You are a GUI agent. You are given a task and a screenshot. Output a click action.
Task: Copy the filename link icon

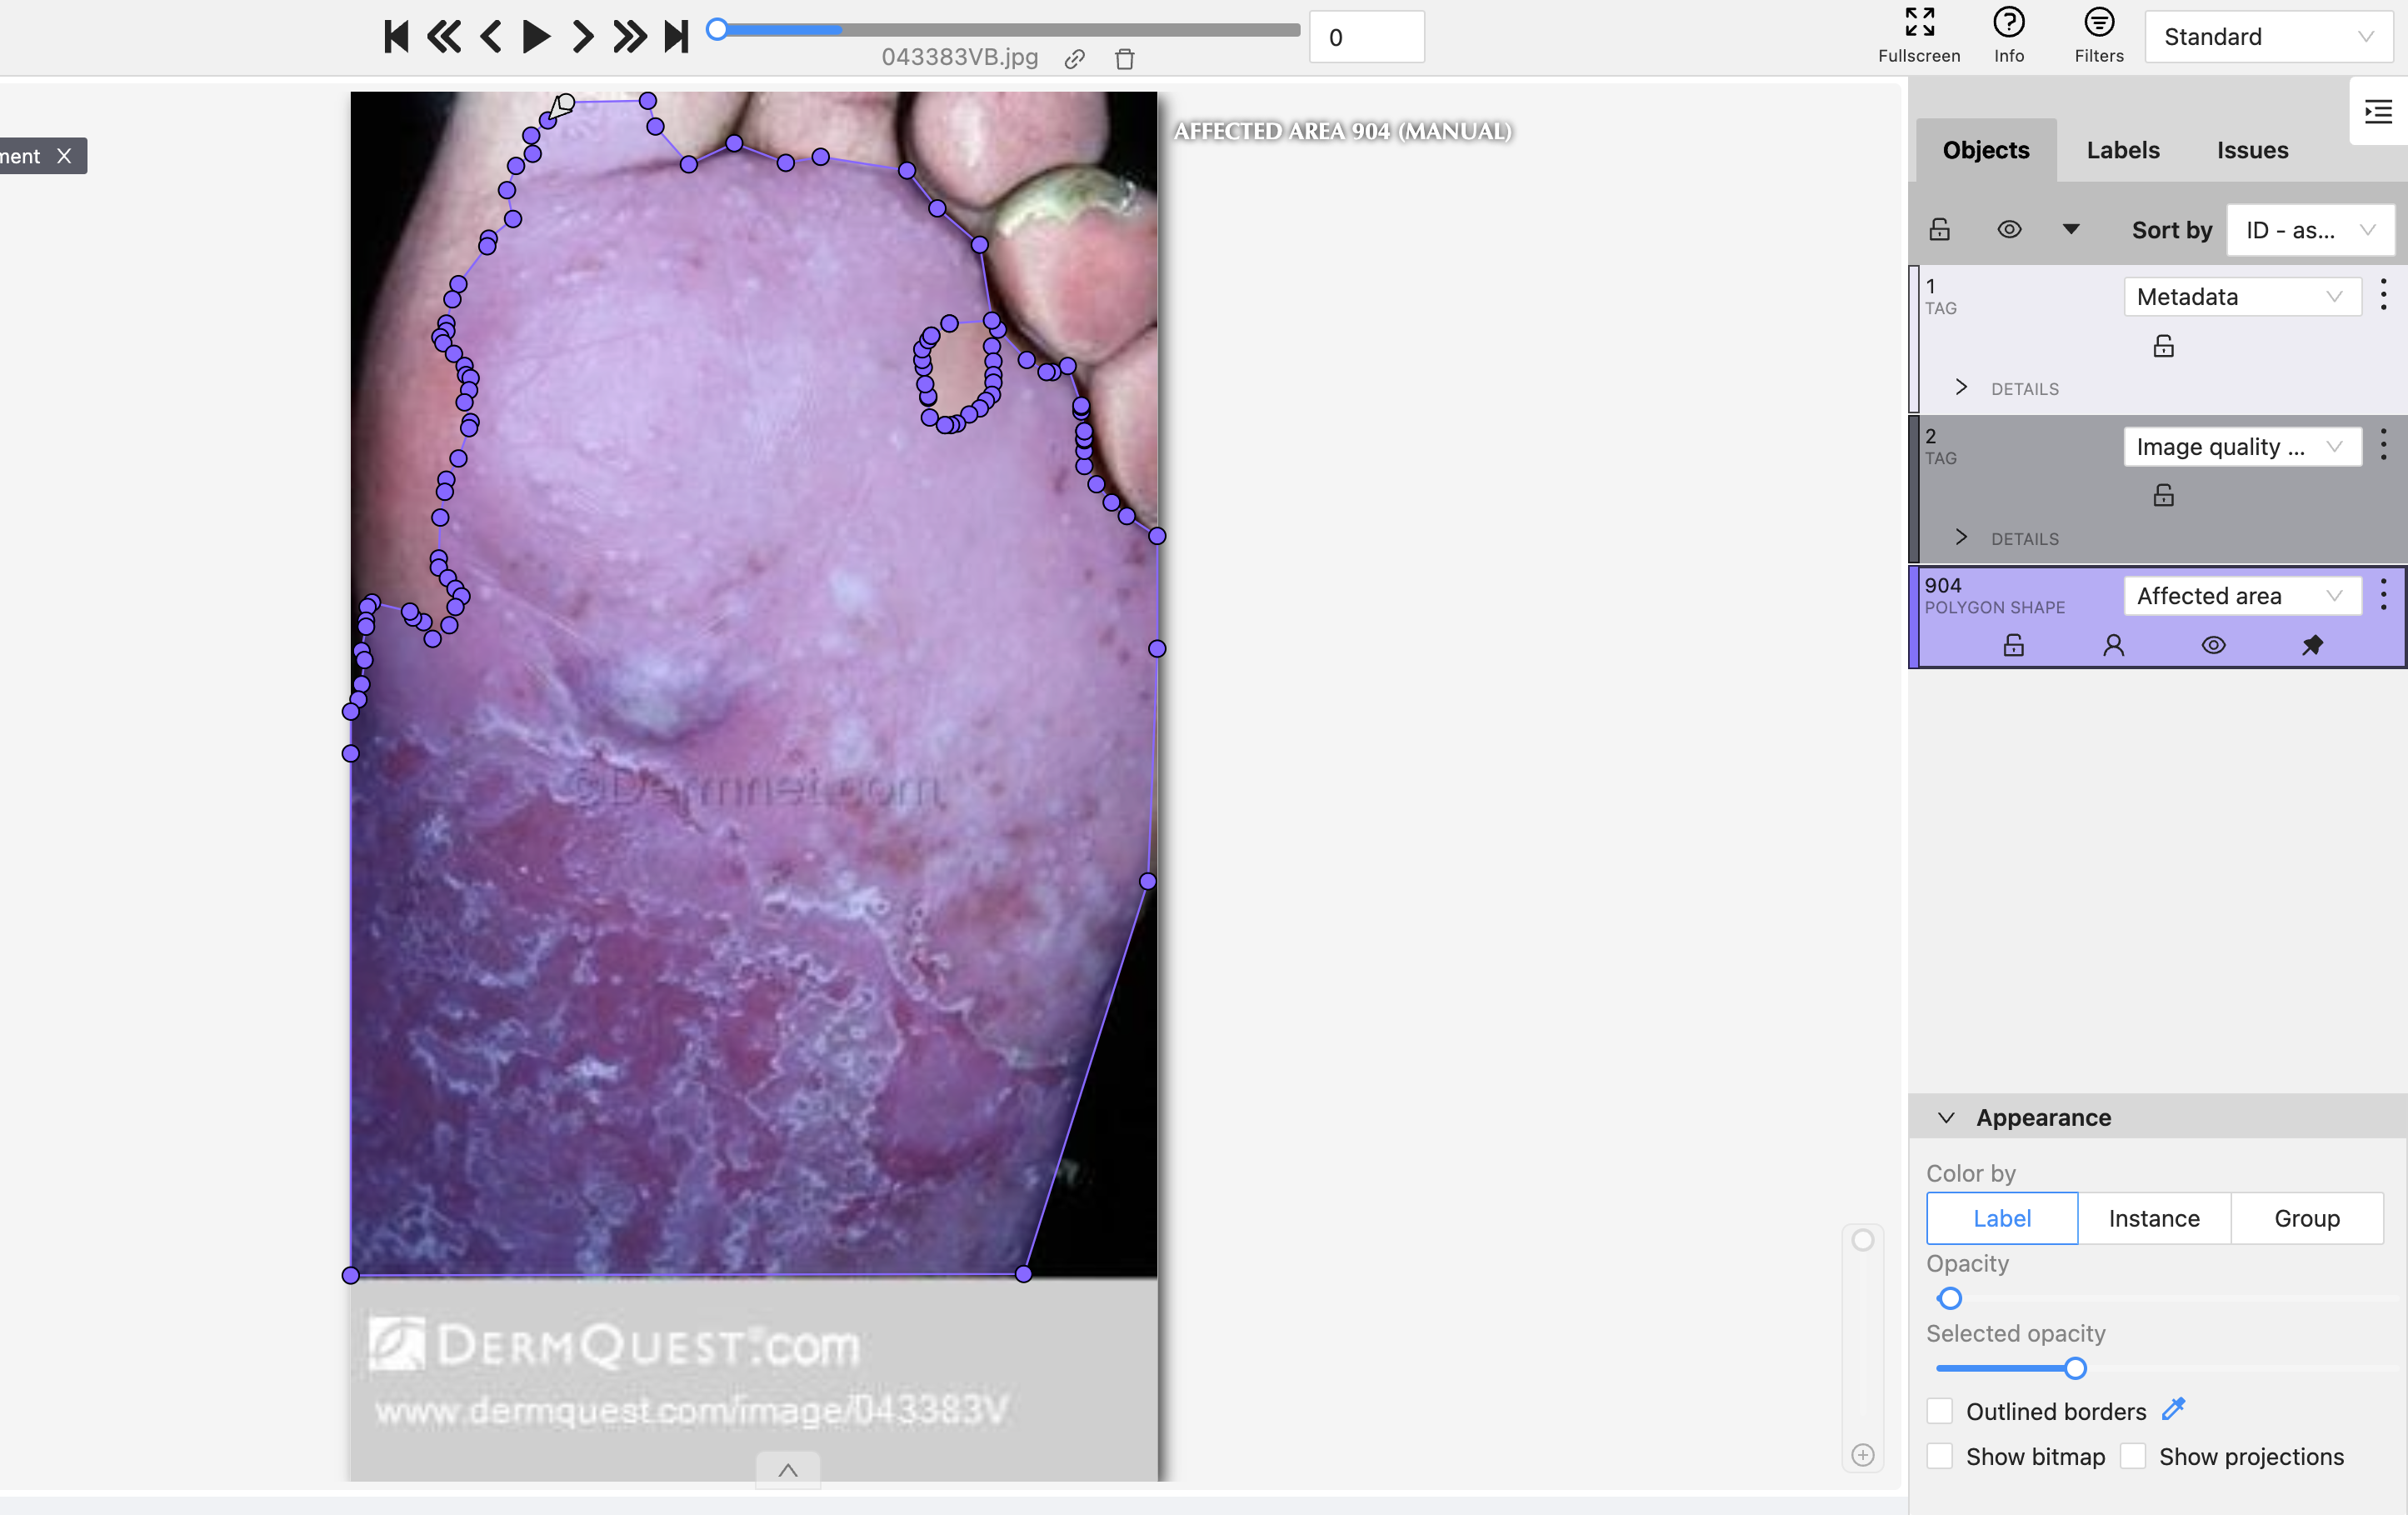[x=1075, y=59]
